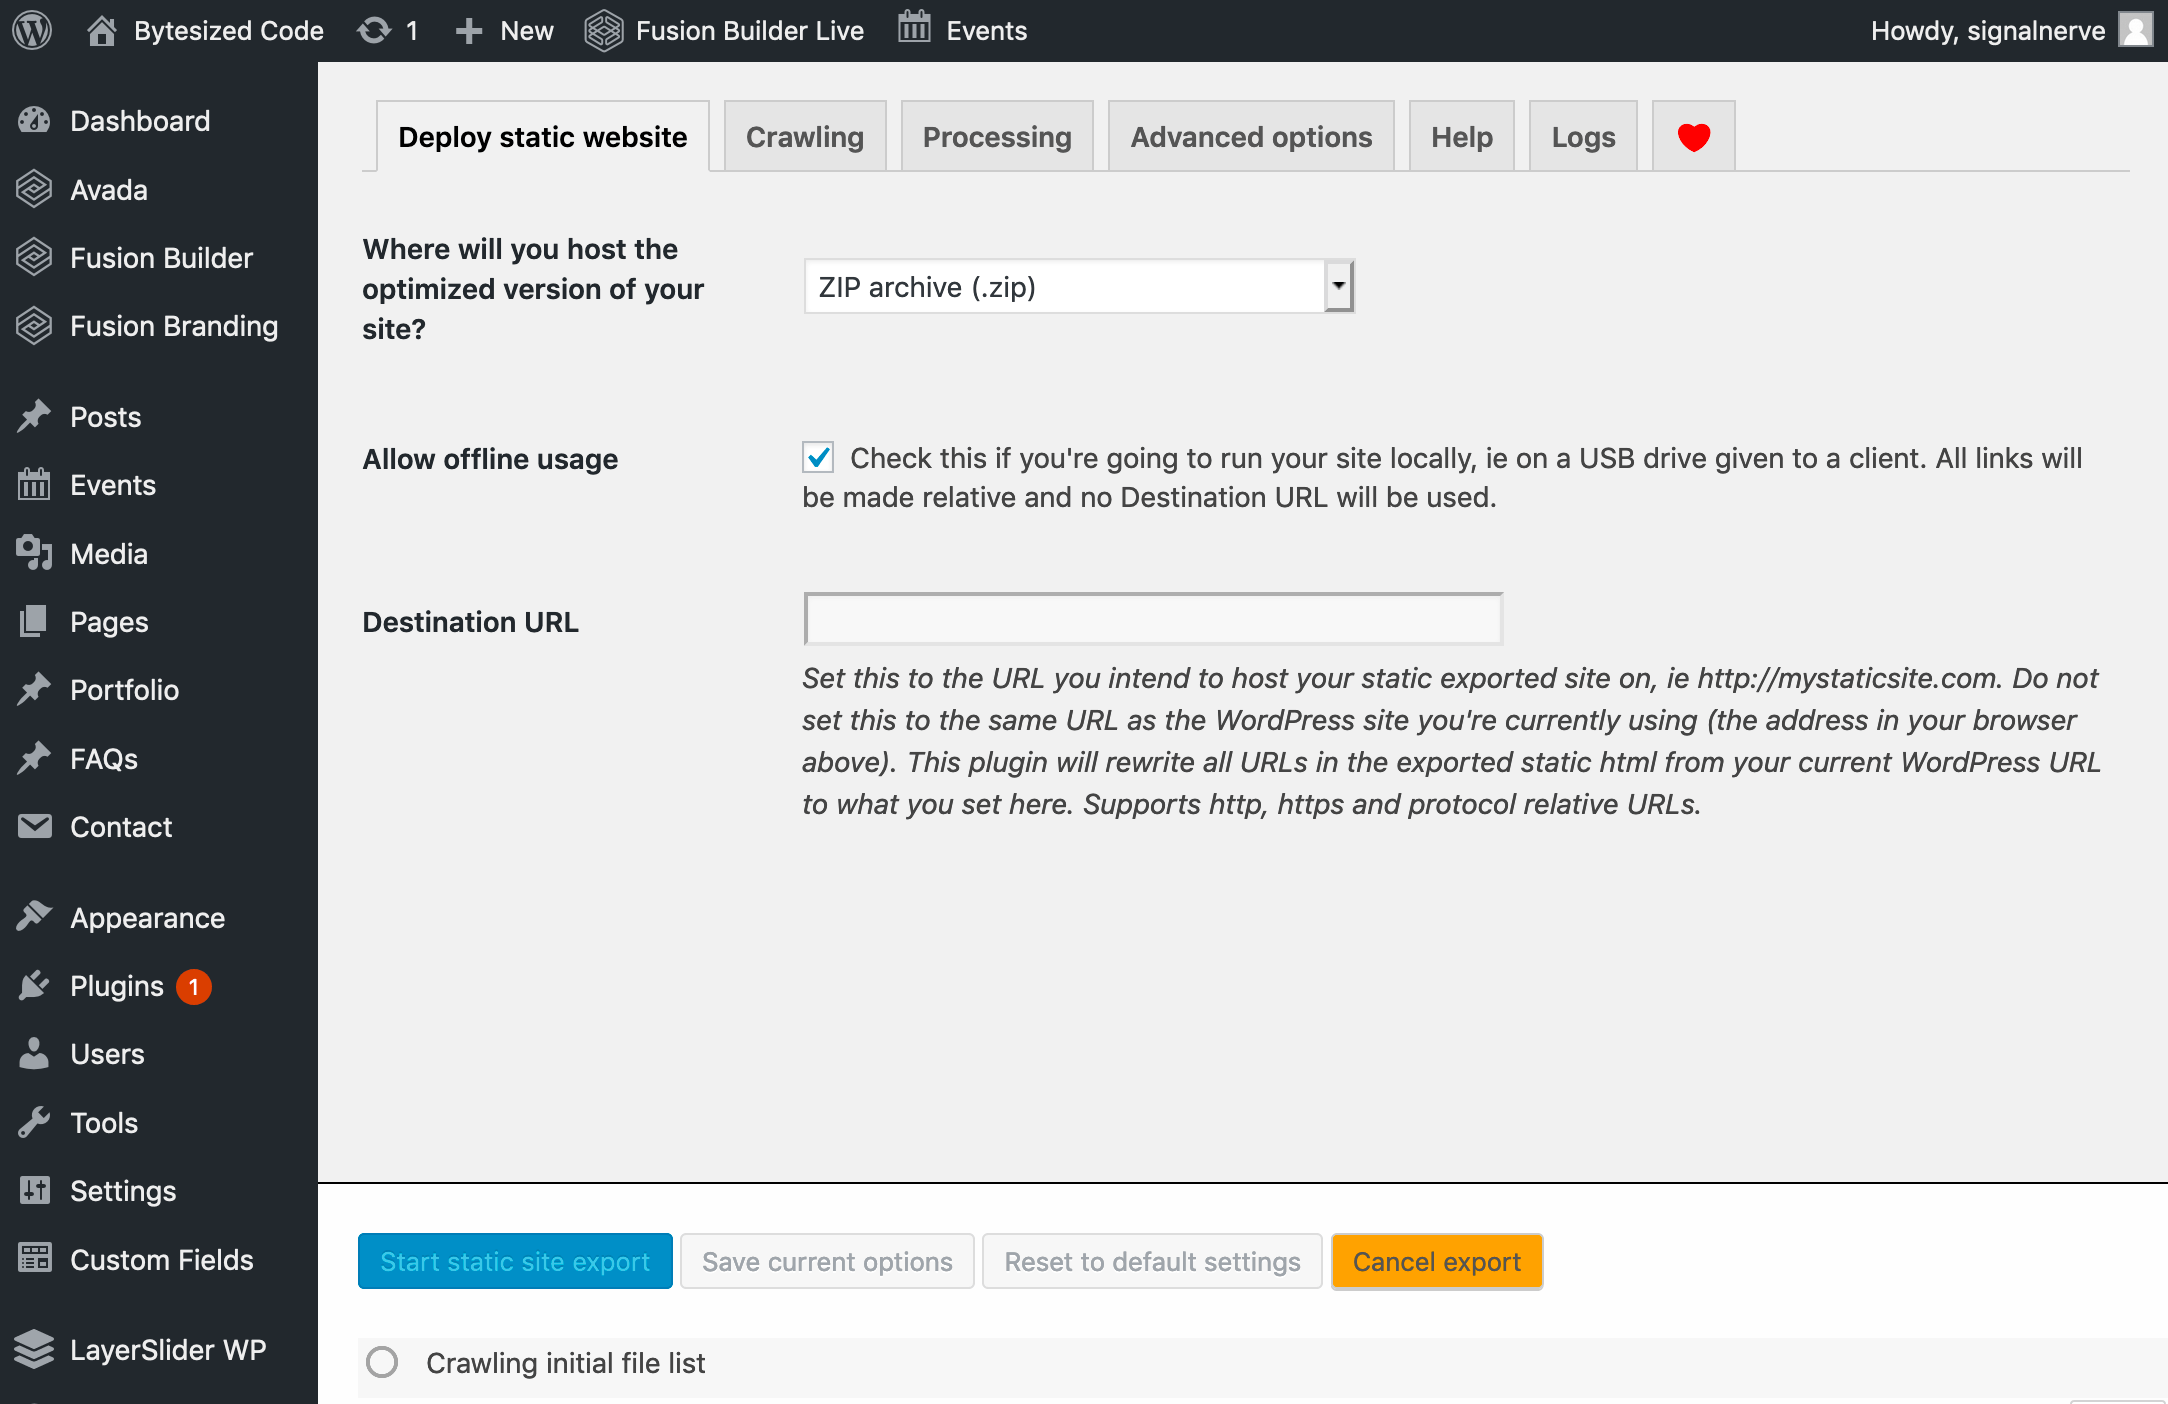Reset to default settings button
The image size is (2168, 1404).
point(1152,1260)
